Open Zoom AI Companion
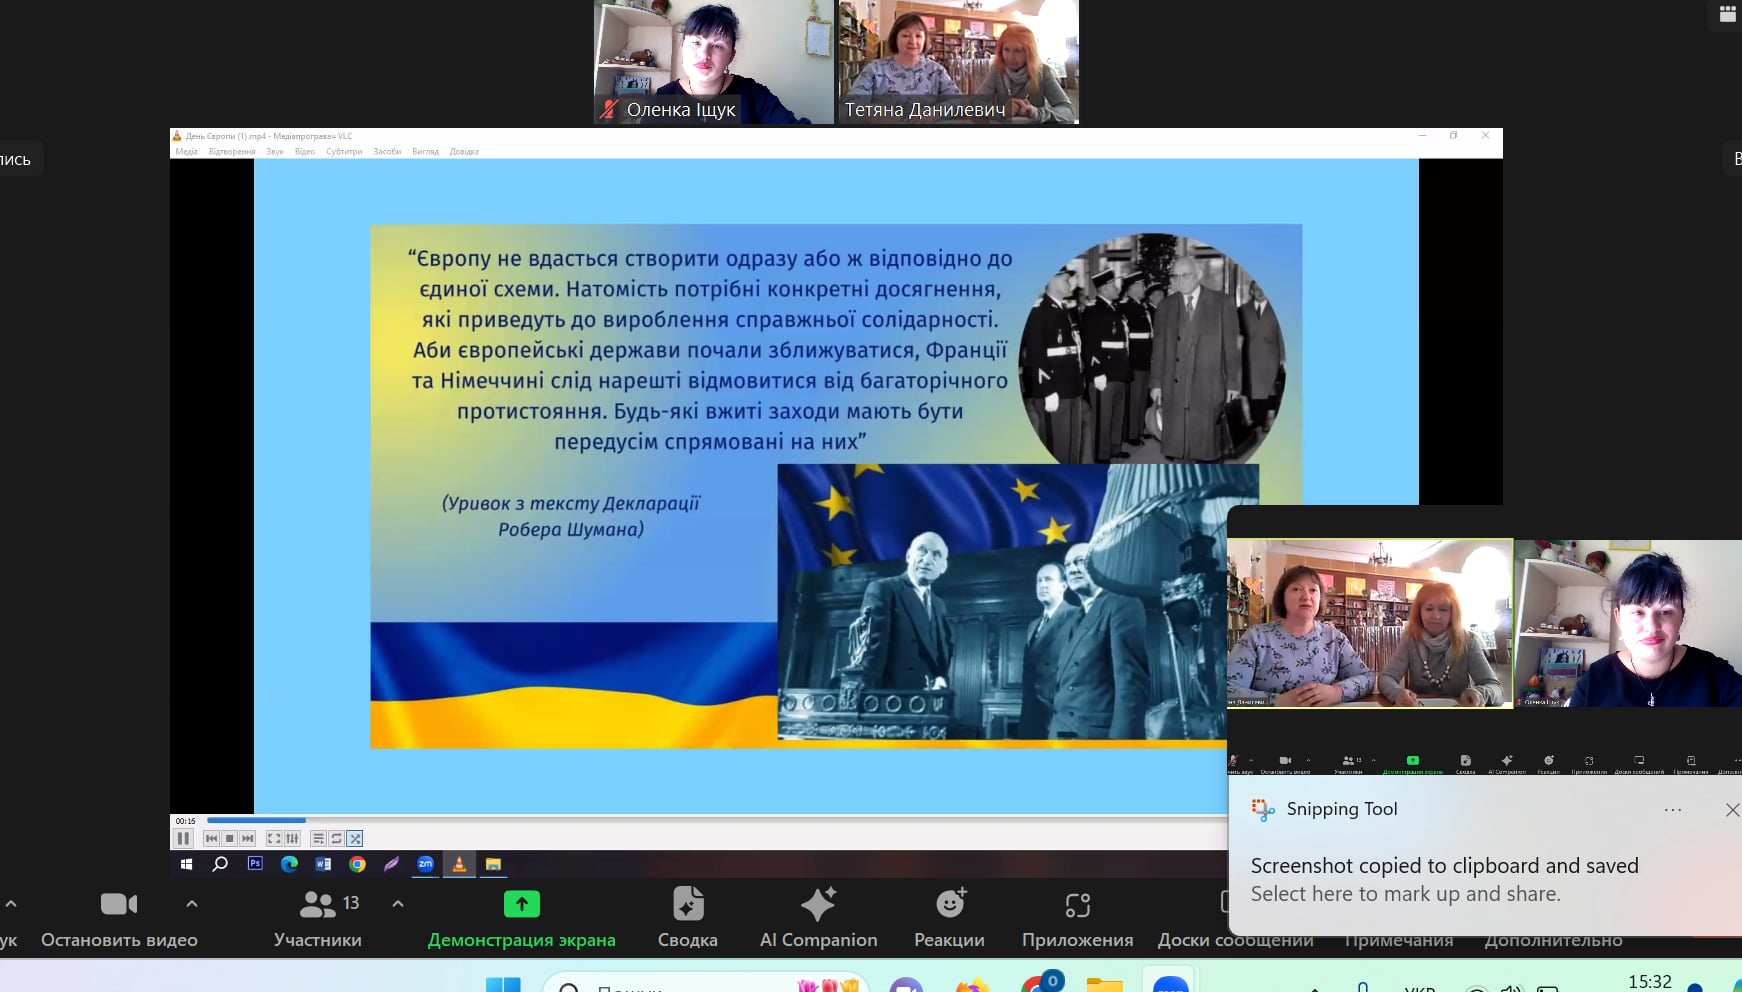Image resolution: width=1742 pixels, height=992 pixels. pos(818,917)
